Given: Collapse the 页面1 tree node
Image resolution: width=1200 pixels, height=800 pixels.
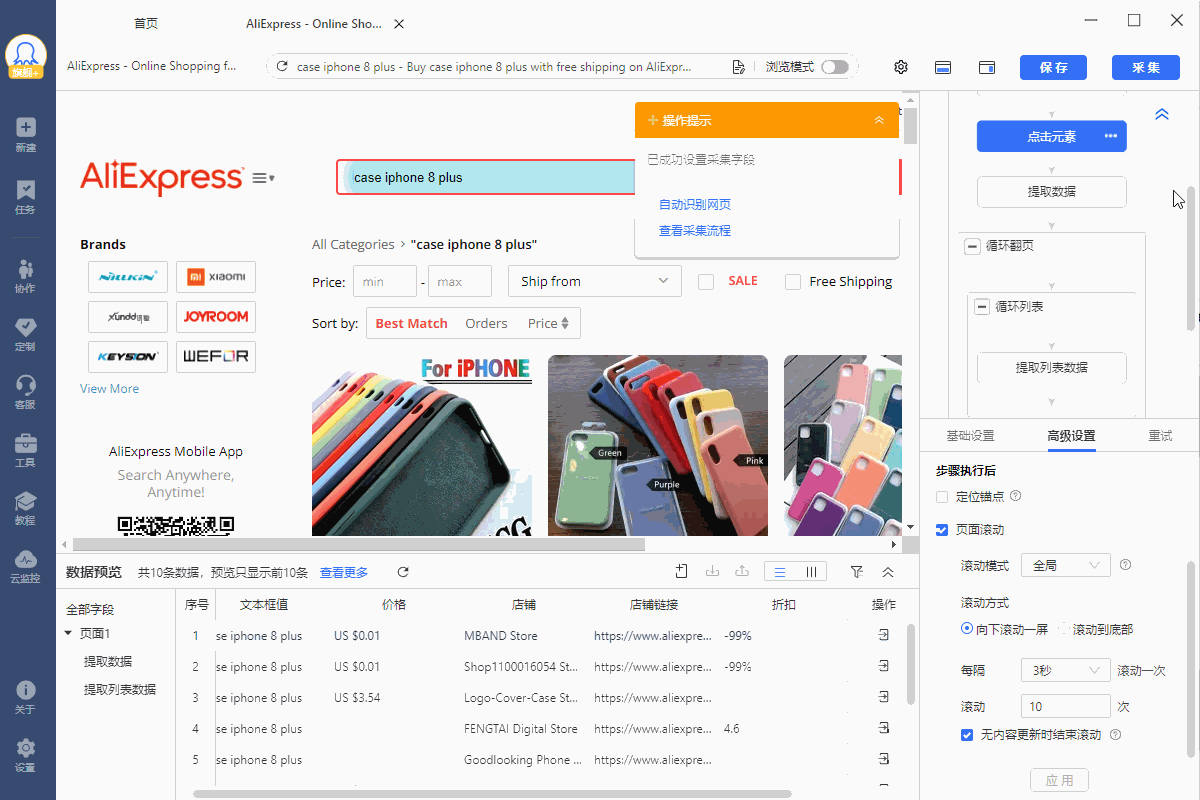Looking at the screenshot, I should tap(68, 633).
